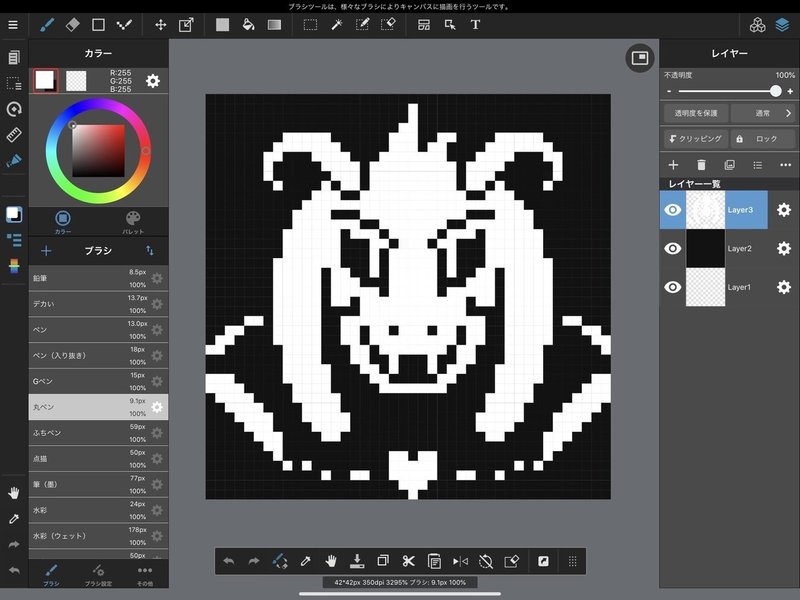Viewport: 800px width, 600px height.
Task: Select the Brush tool in top toolbar
Action: tap(47, 24)
